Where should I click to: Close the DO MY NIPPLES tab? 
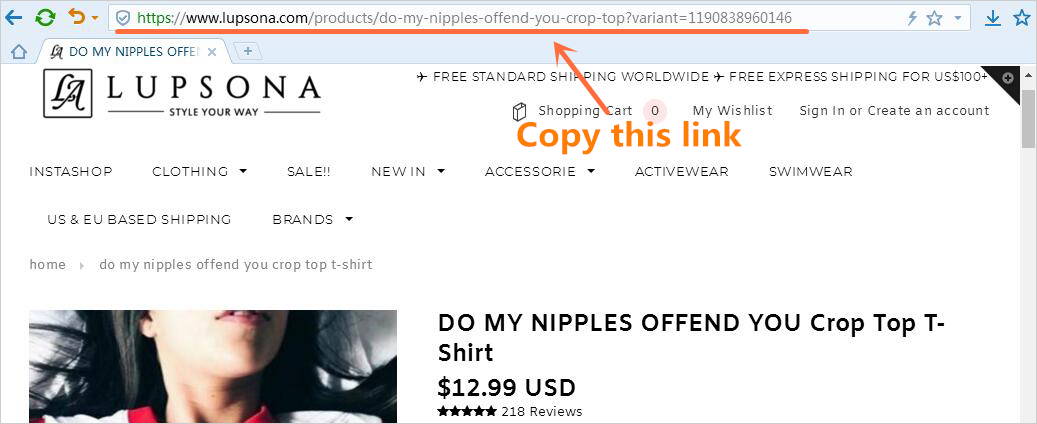(212, 52)
